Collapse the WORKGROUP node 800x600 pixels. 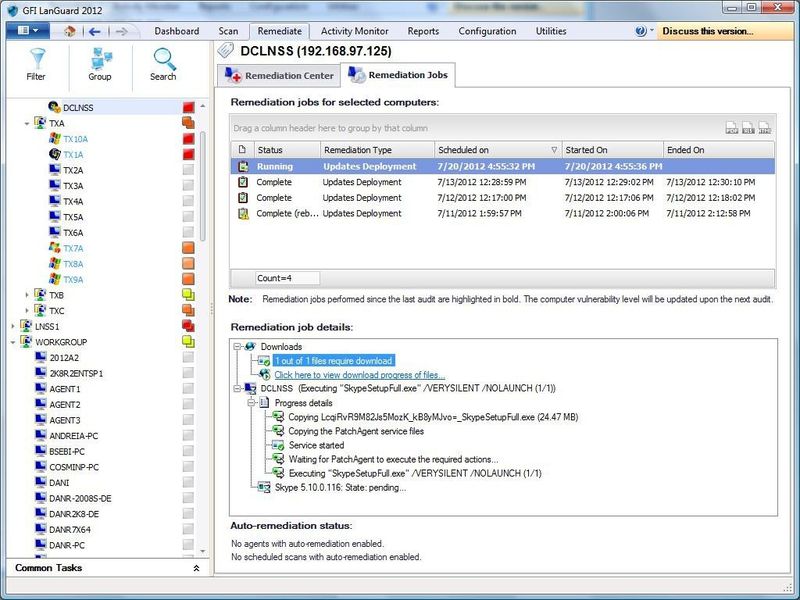(x=13, y=342)
